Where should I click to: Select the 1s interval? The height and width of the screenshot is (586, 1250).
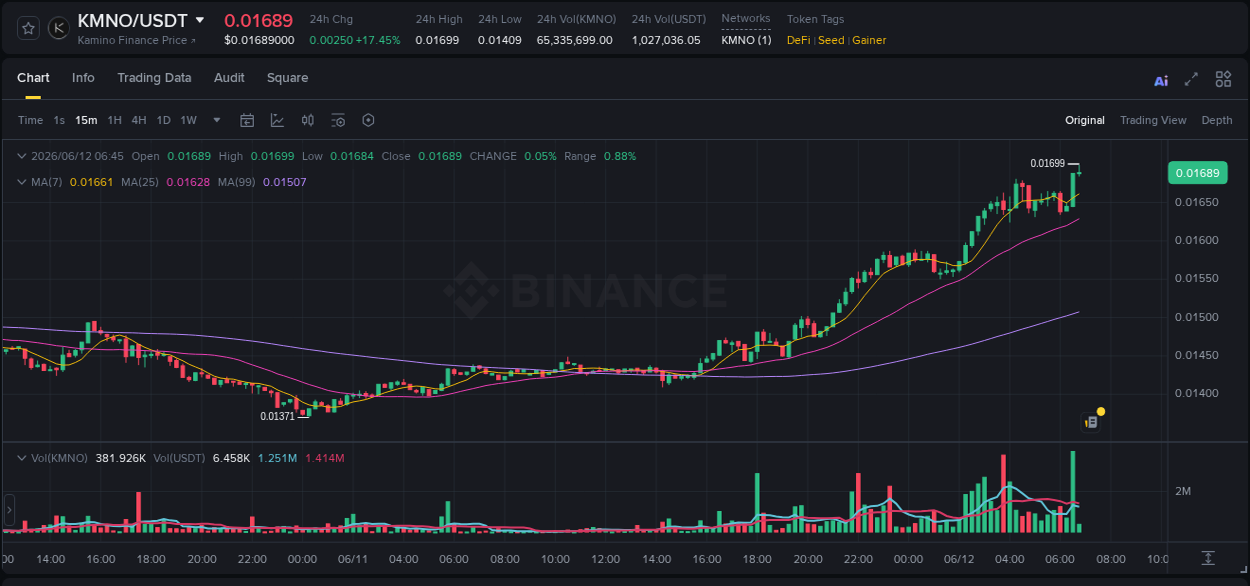[x=59, y=120]
